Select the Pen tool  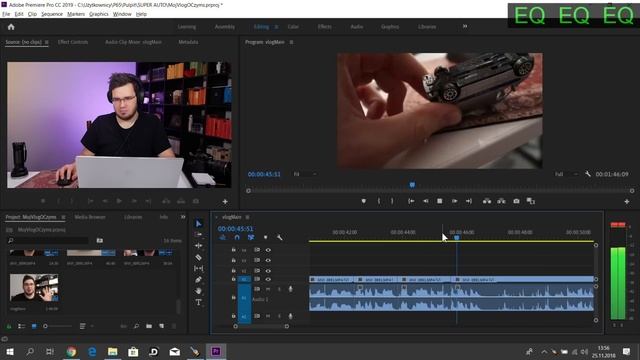coord(198,280)
